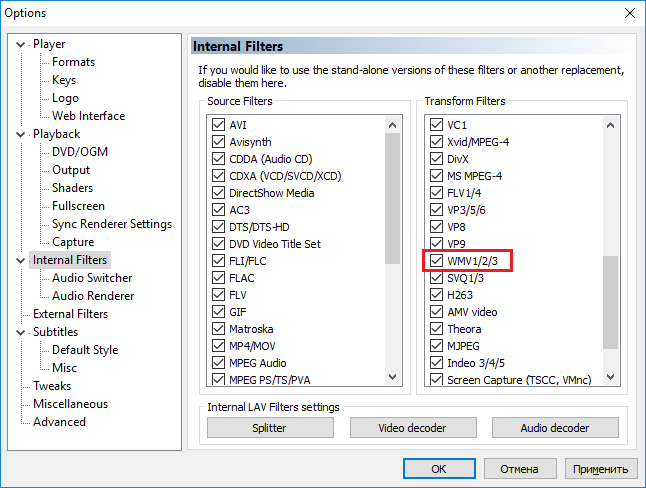Collapse the Subtitles tree node
The width and height of the screenshot is (646, 488).
23,332
